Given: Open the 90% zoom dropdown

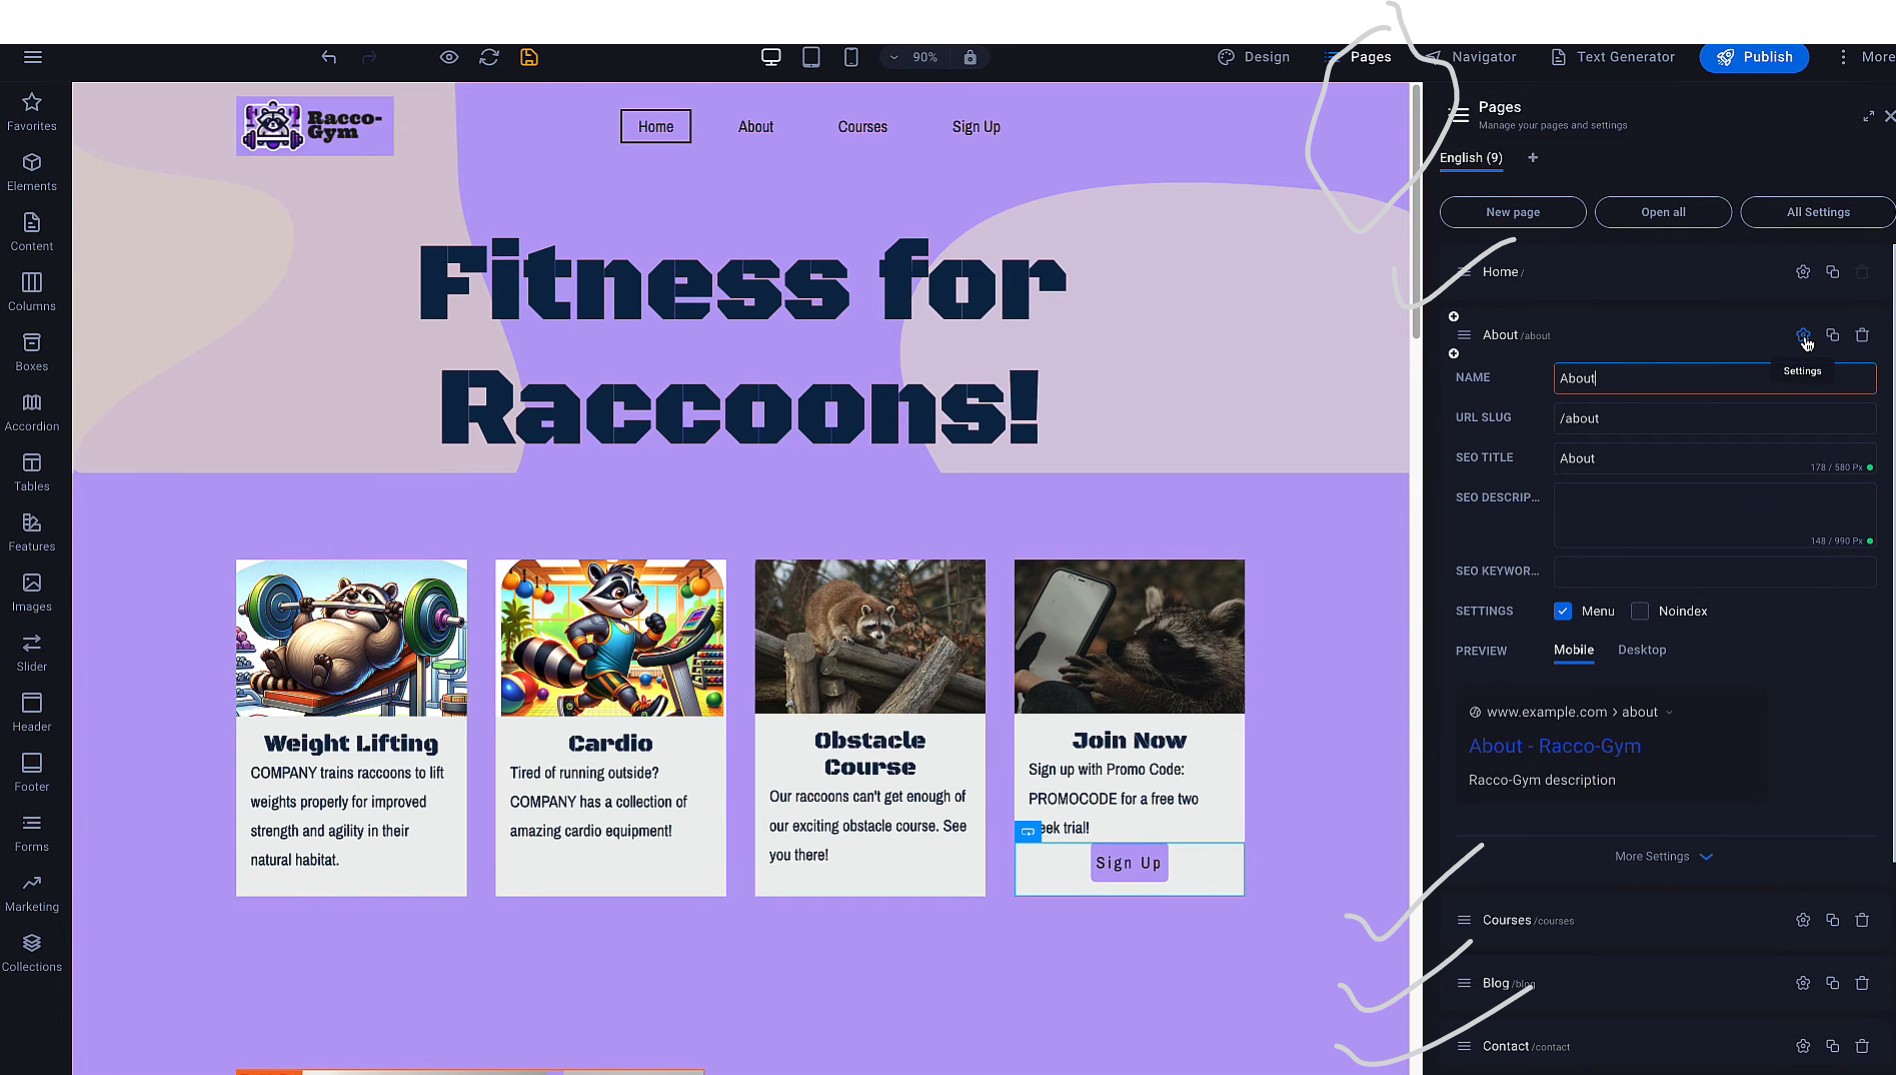Looking at the screenshot, I should [x=914, y=57].
